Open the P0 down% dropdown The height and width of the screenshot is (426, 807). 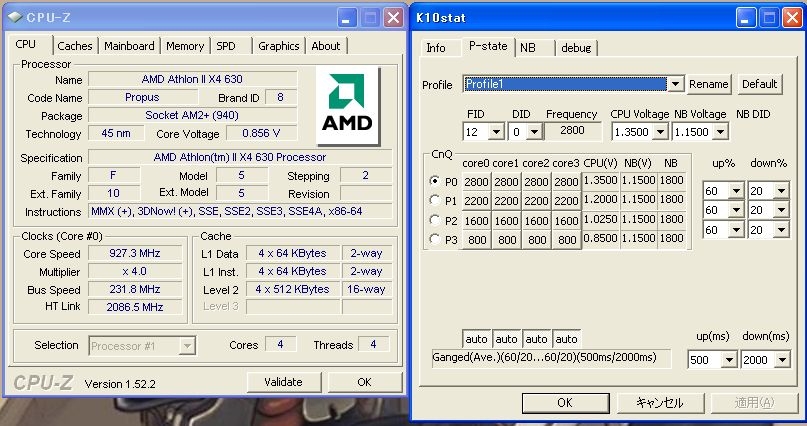[x=781, y=191]
